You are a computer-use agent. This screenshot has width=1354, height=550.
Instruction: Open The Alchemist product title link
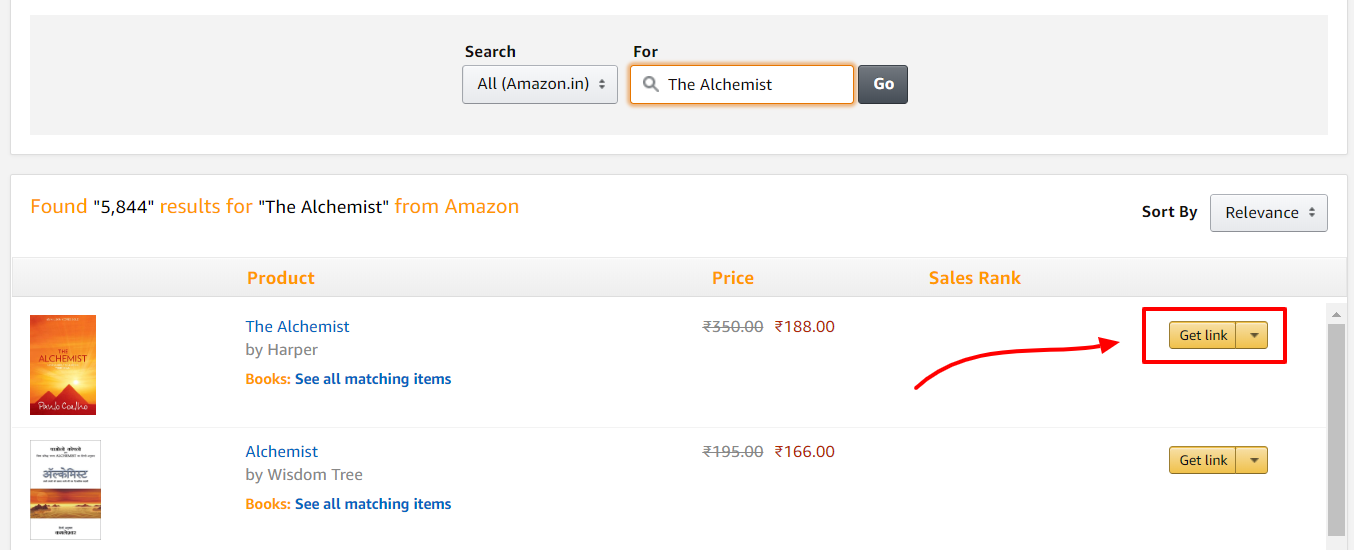pyautogui.click(x=297, y=326)
